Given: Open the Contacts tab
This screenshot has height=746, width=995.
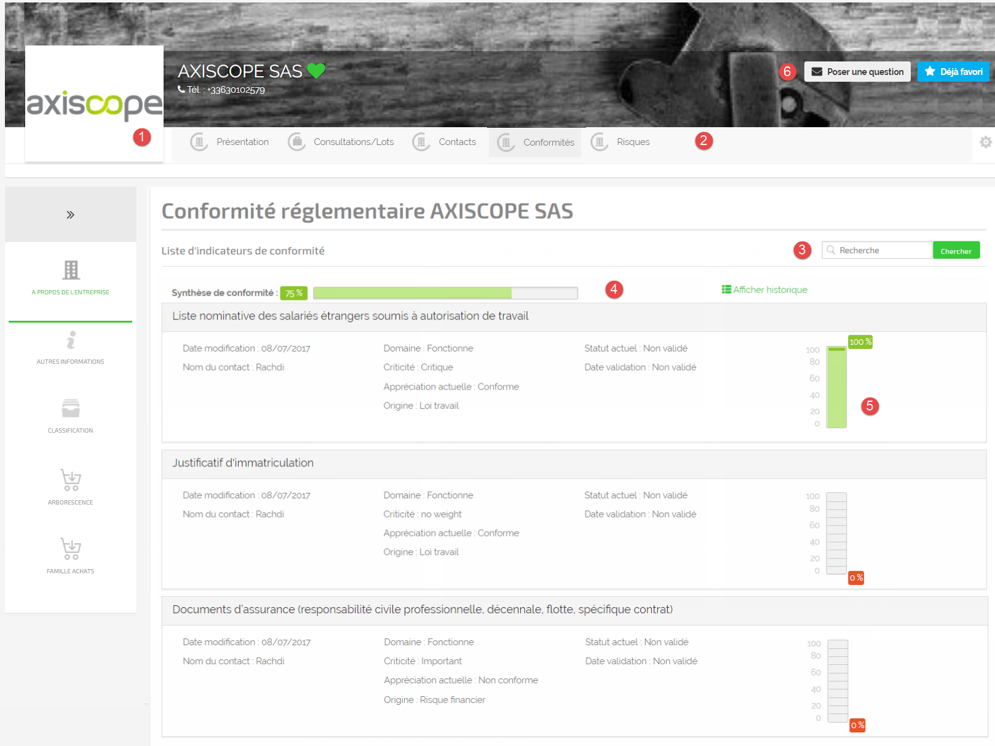Looking at the screenshot, I should point(444,142).
